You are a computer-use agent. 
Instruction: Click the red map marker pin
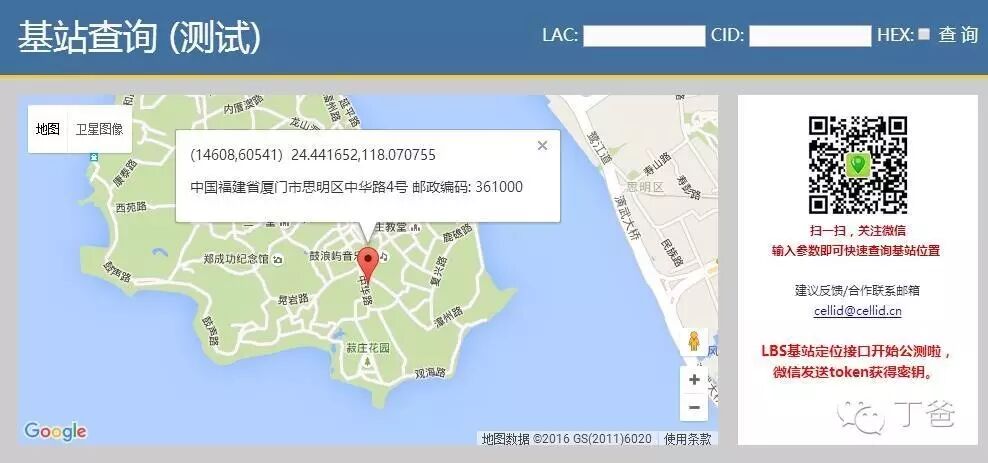point(369,265)
